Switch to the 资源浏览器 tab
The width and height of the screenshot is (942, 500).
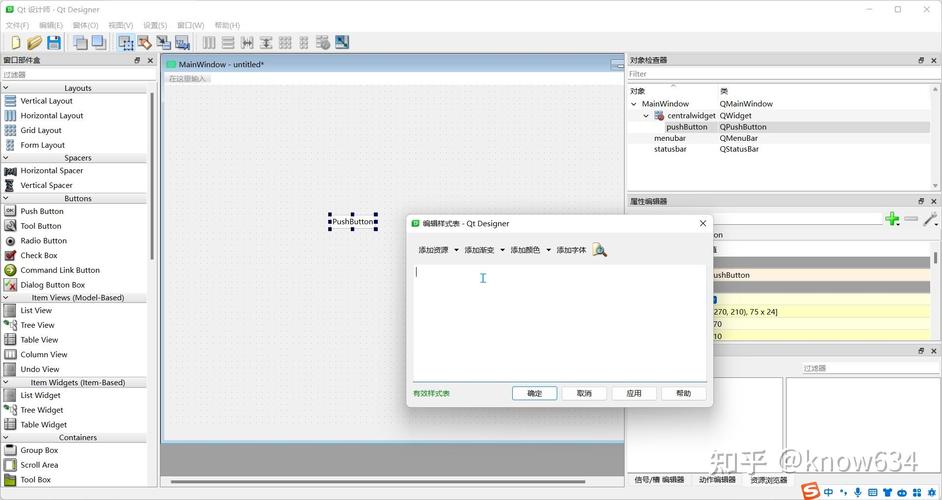(769, 480)
